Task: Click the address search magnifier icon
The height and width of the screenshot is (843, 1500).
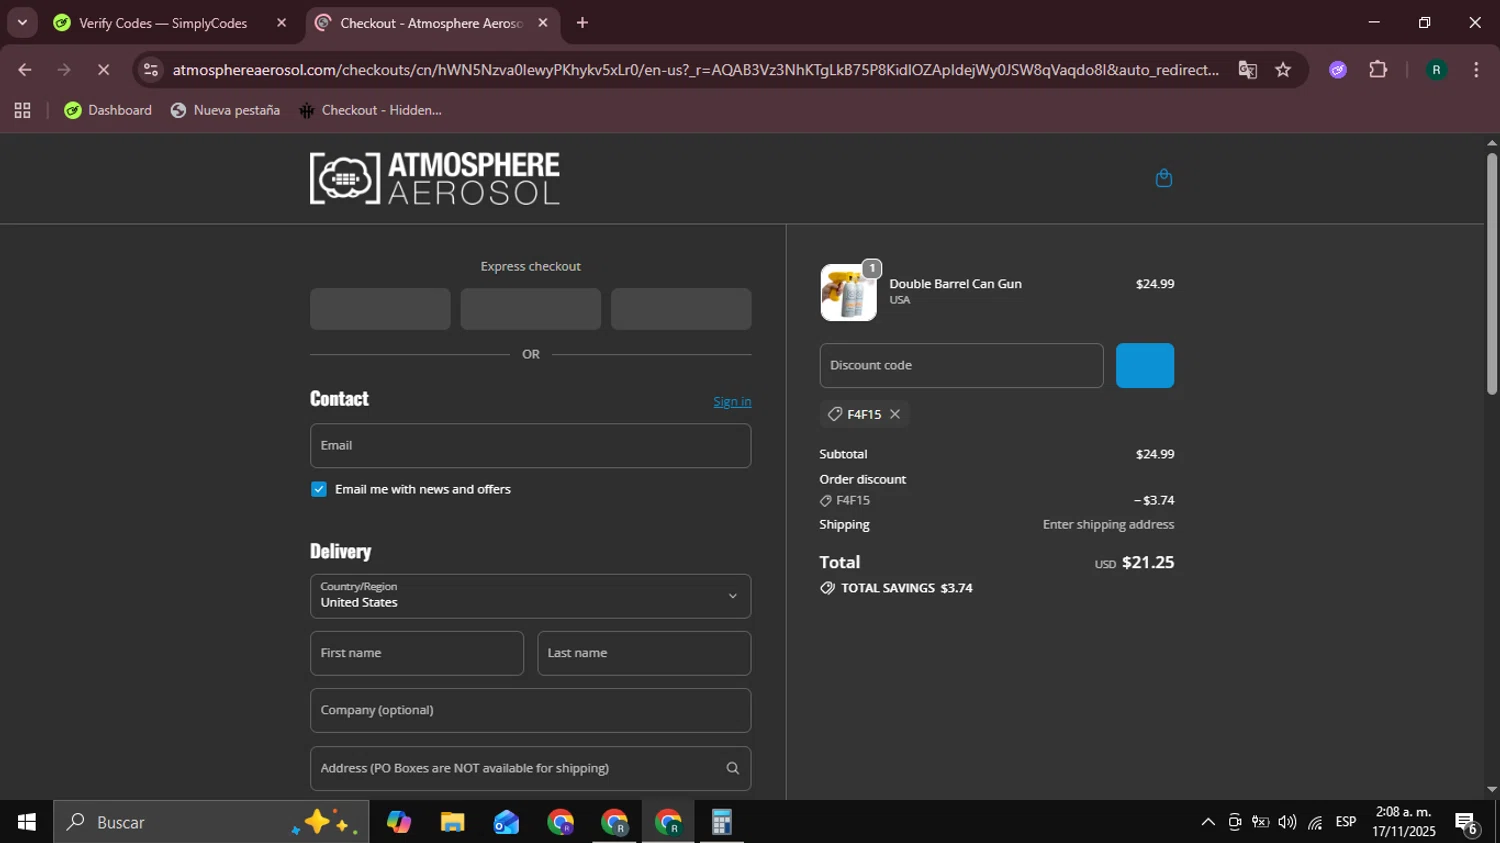Action: (x=732, y=768)
